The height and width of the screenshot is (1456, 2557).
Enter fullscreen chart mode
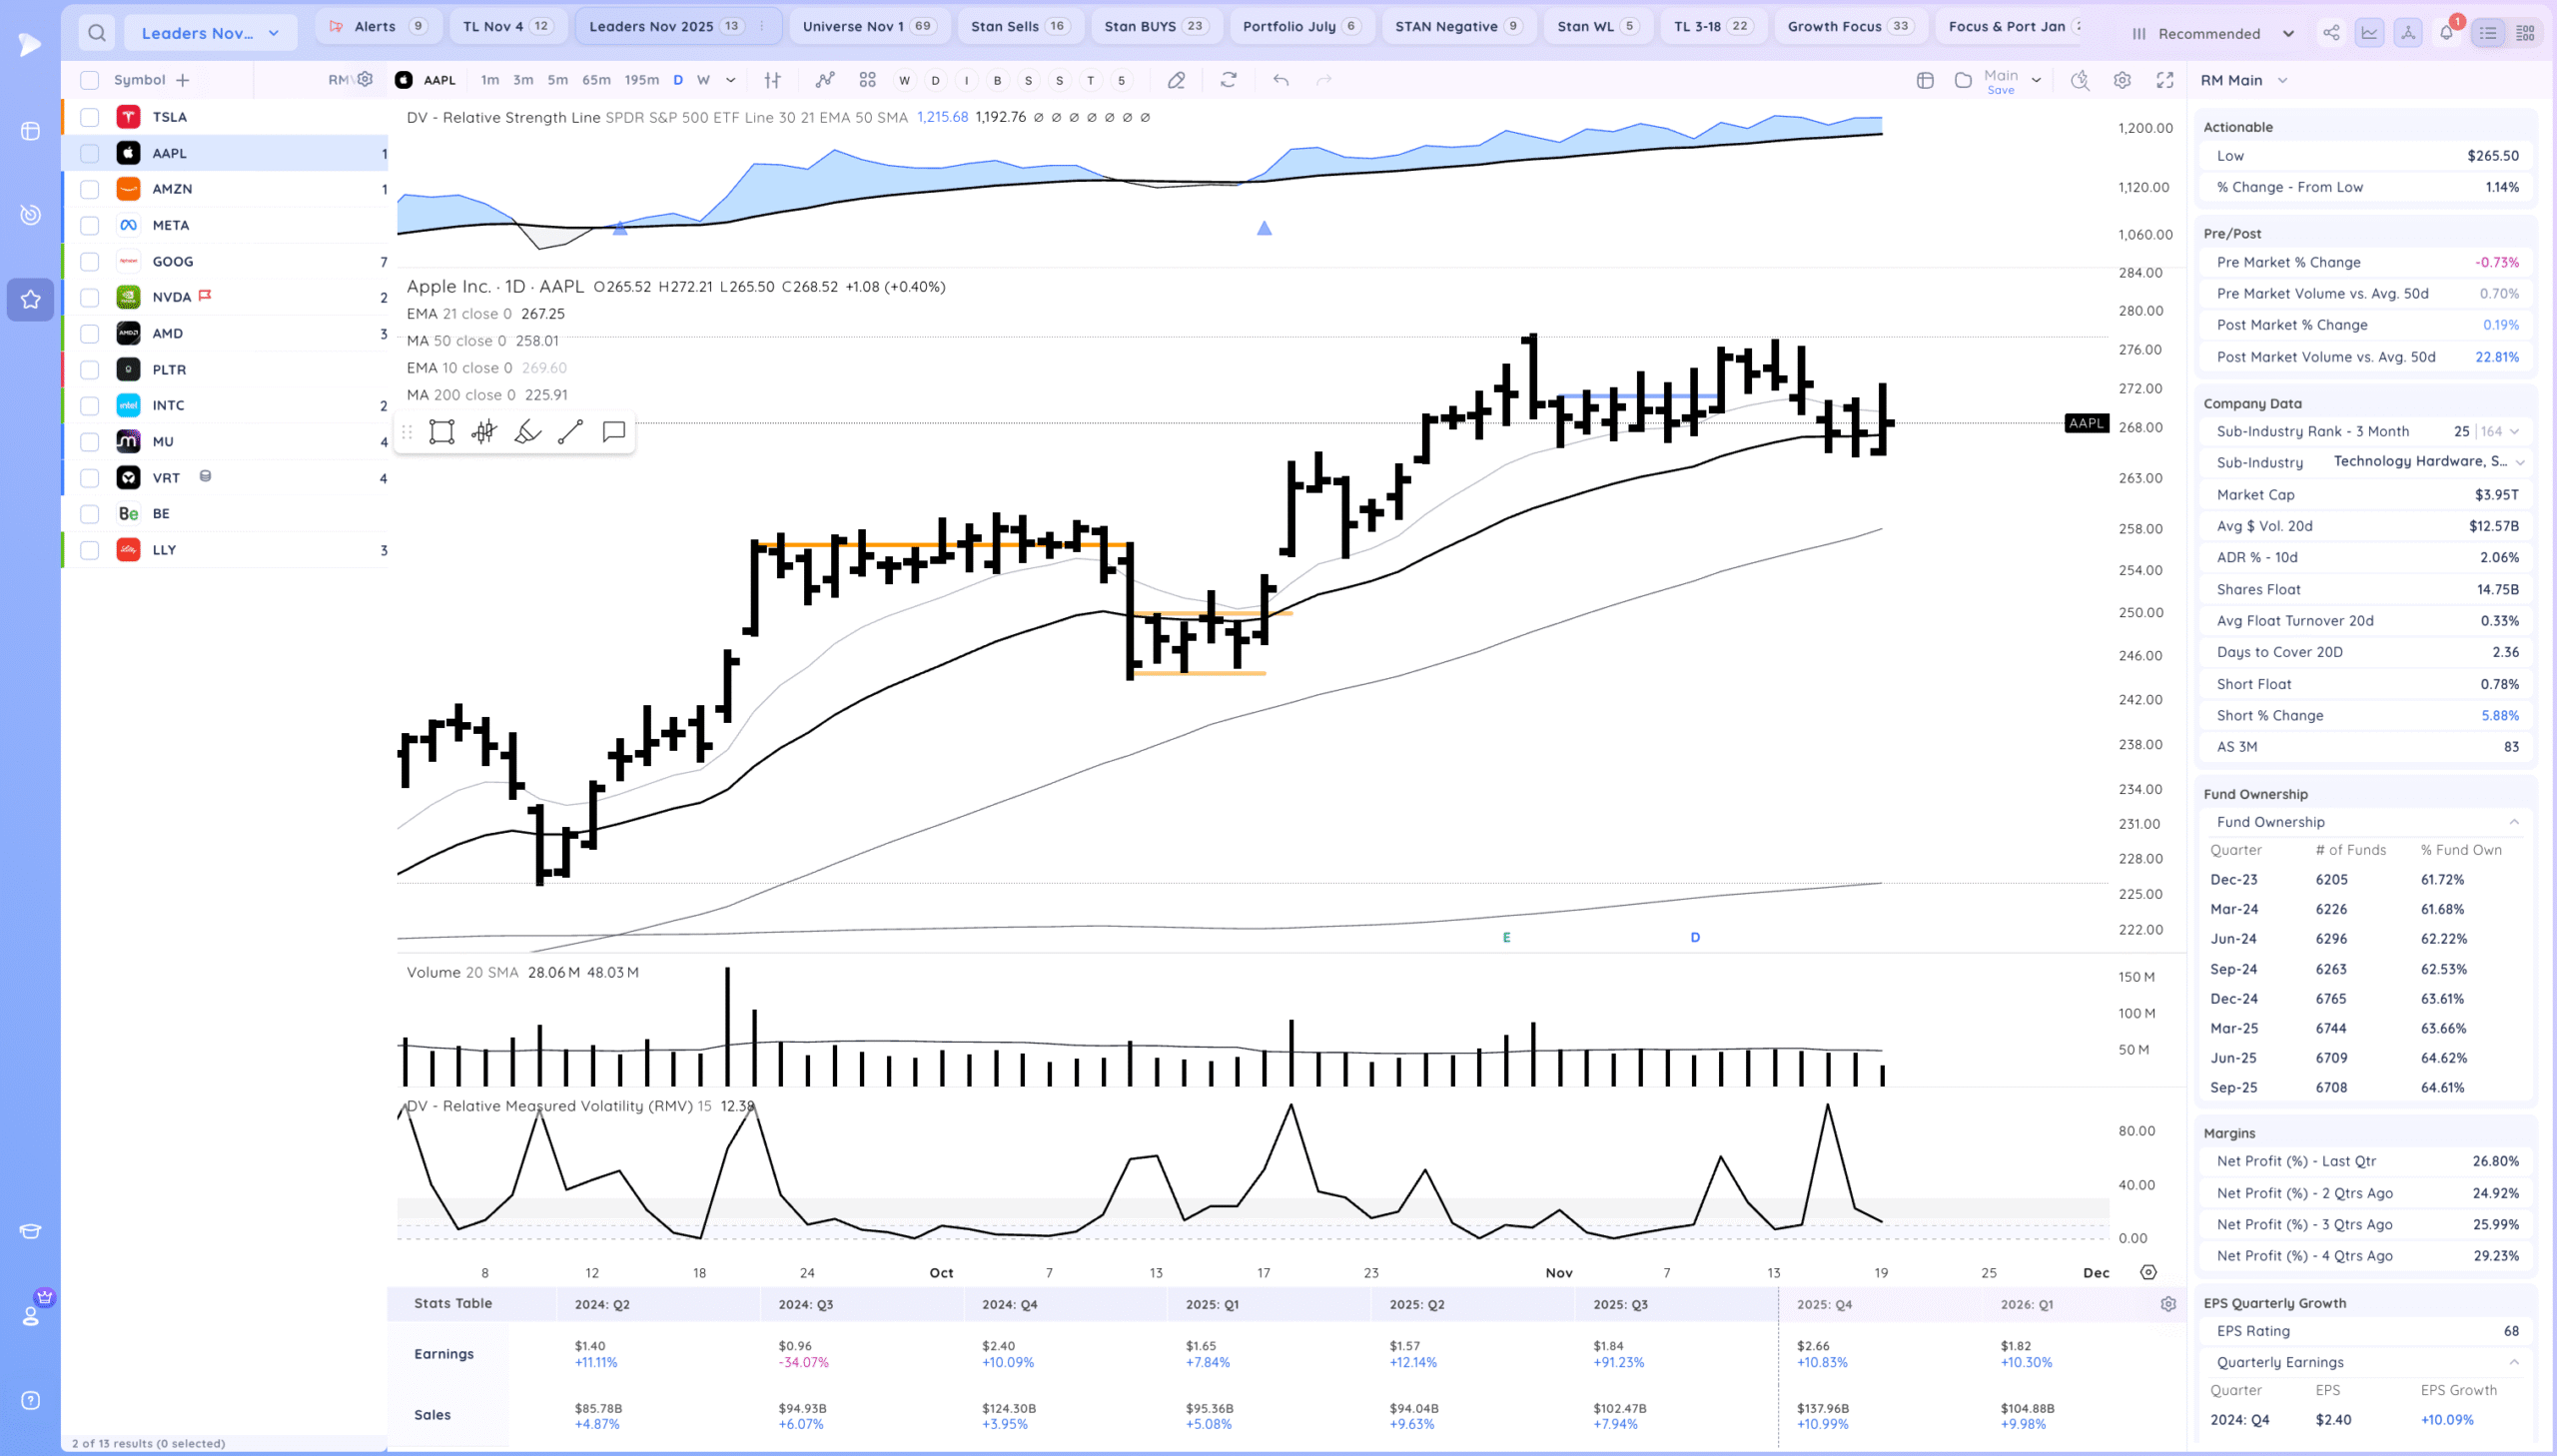point(2165,80)
